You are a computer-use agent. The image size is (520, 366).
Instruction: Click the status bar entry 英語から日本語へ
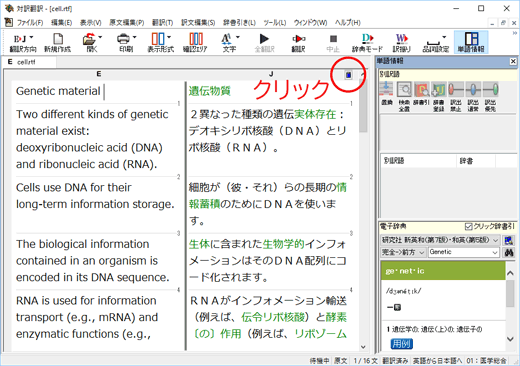tap(437, 361)
